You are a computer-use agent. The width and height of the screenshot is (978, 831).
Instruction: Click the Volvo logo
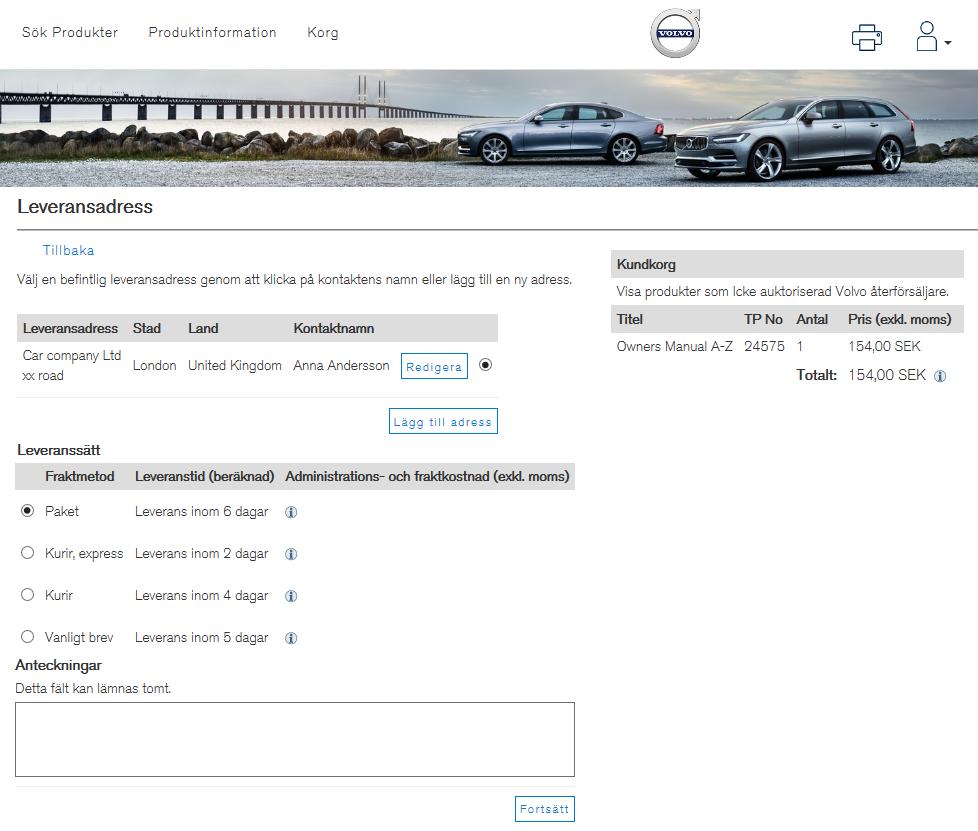pyautogui.click(x=675, y=33)
